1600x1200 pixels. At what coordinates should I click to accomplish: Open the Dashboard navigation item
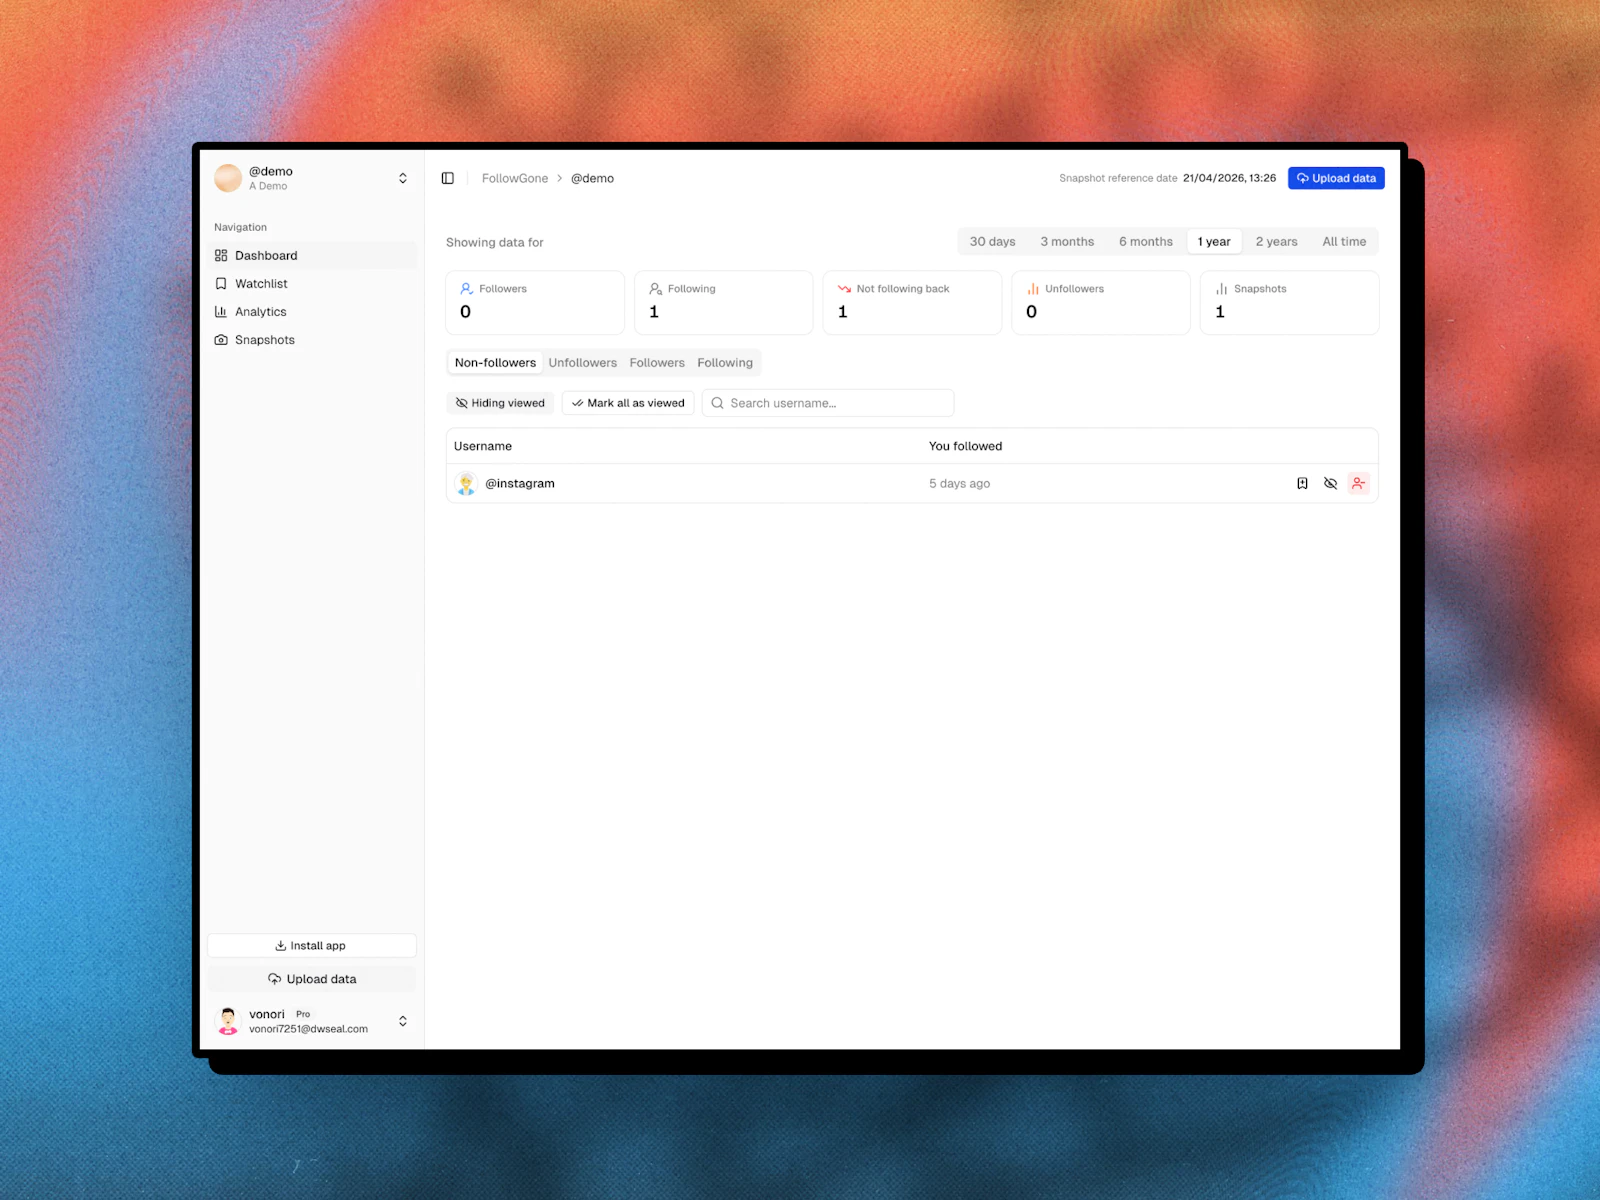(x=312, y=255)
